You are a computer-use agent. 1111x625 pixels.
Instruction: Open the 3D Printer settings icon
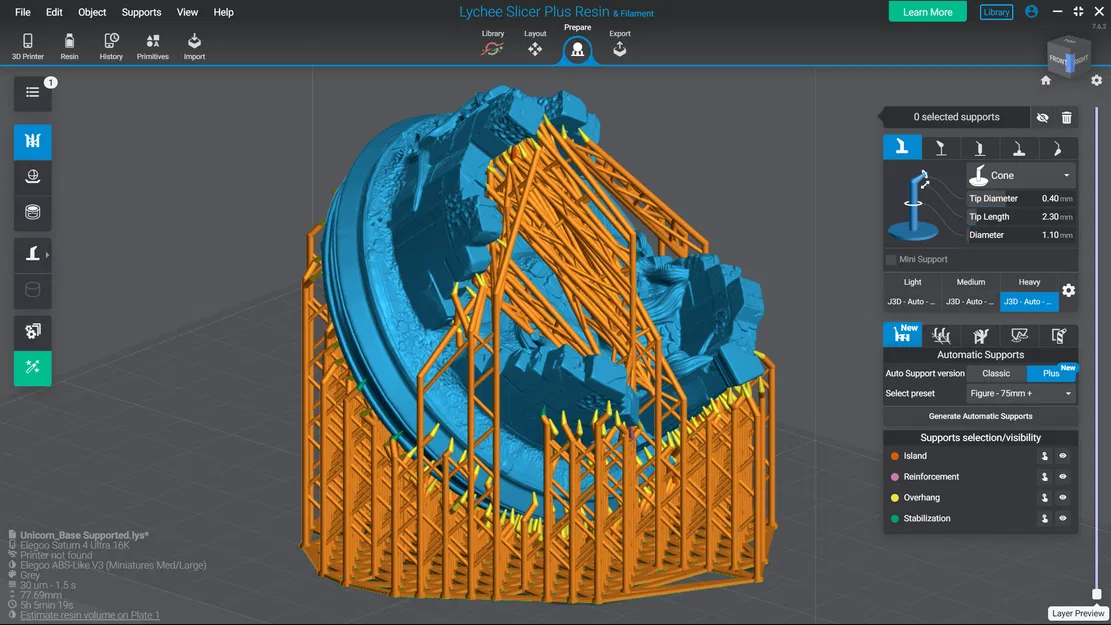pos(28,46)
